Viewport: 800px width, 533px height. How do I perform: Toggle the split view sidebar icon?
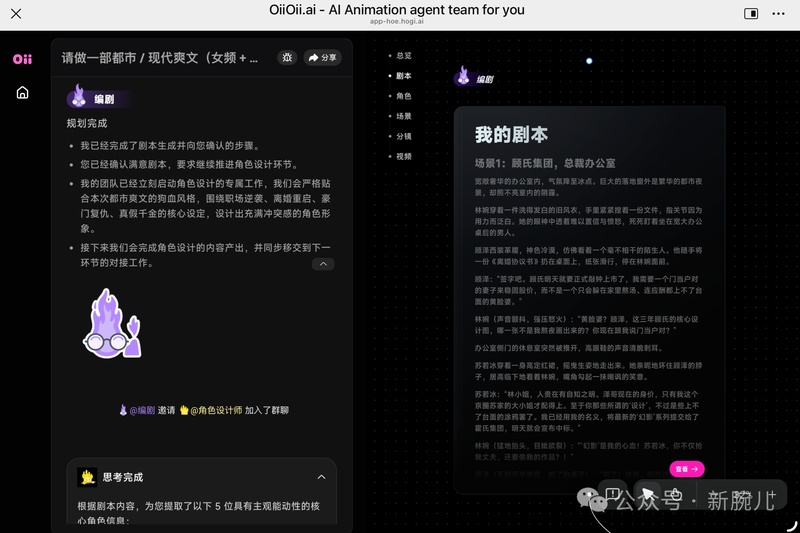(x=751, y=13)
